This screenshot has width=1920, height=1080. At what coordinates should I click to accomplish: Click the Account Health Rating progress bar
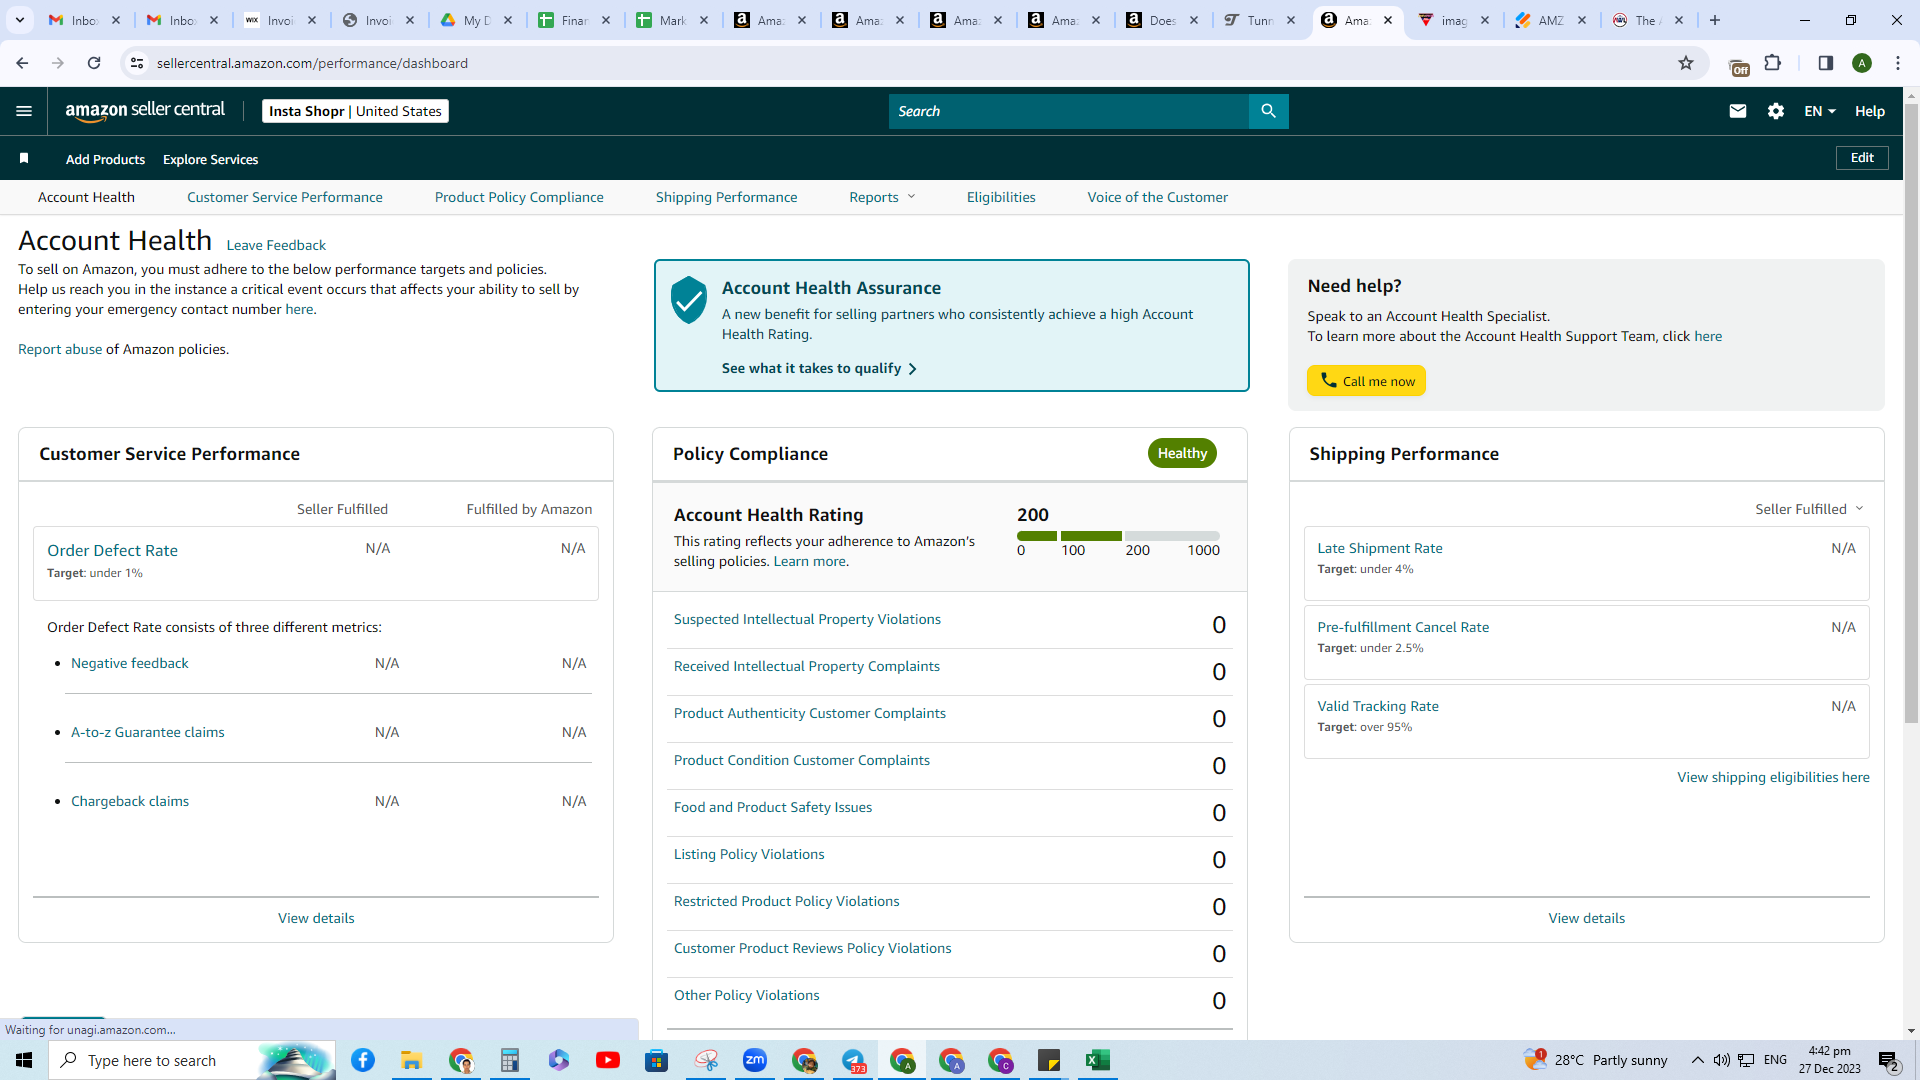tap(1118, 536)
